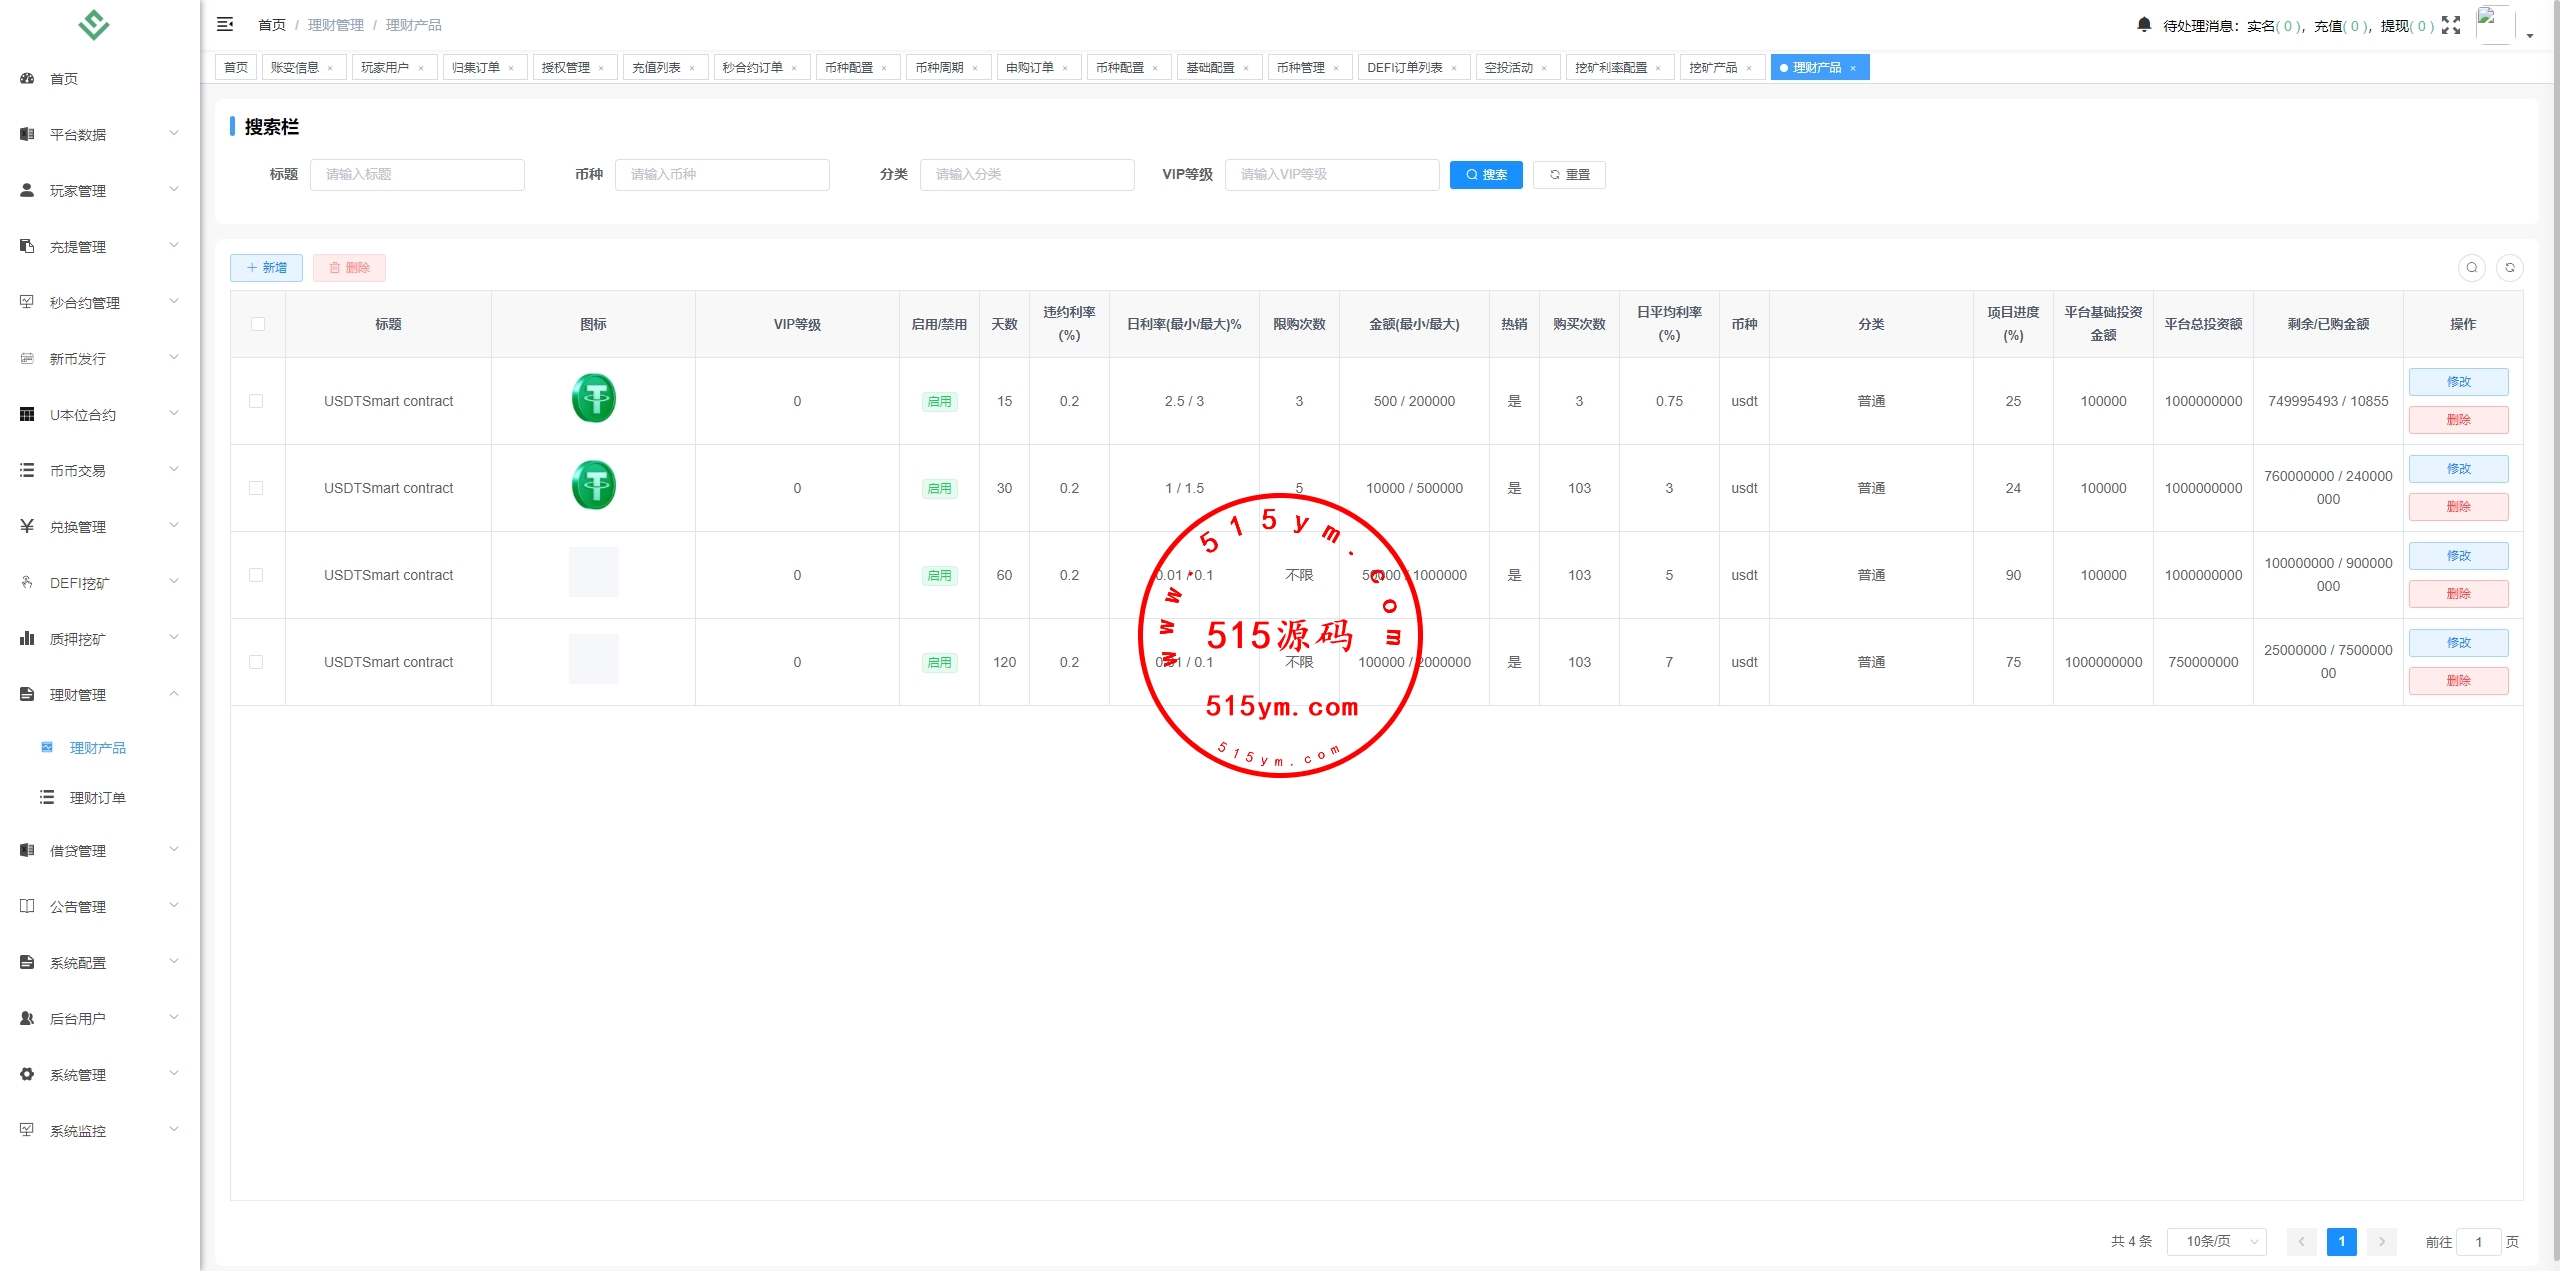Click the green logo icon
2560x1271 pixels.
click(x=94, y=24)
